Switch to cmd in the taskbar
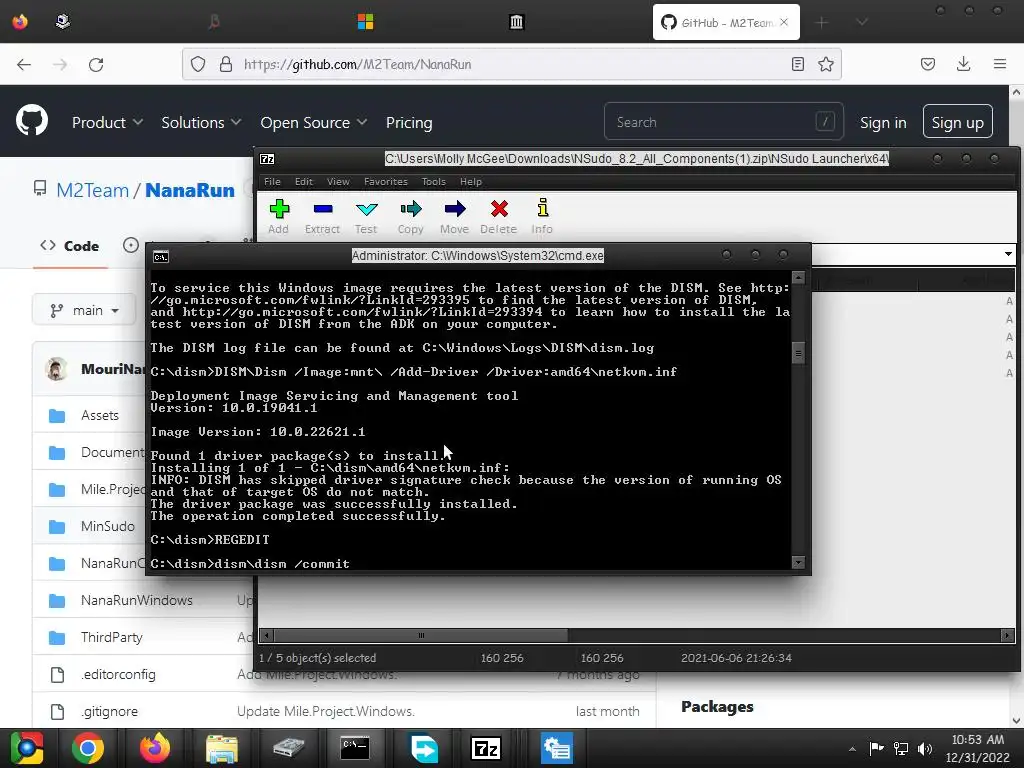This screenshot has height=768, width=1024. (x=355, y=748)
